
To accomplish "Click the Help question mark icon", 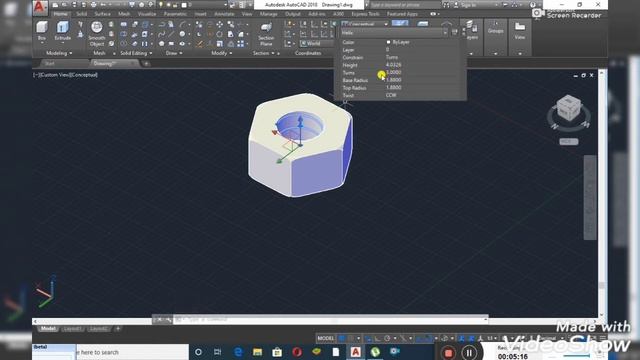I will 533,5.
